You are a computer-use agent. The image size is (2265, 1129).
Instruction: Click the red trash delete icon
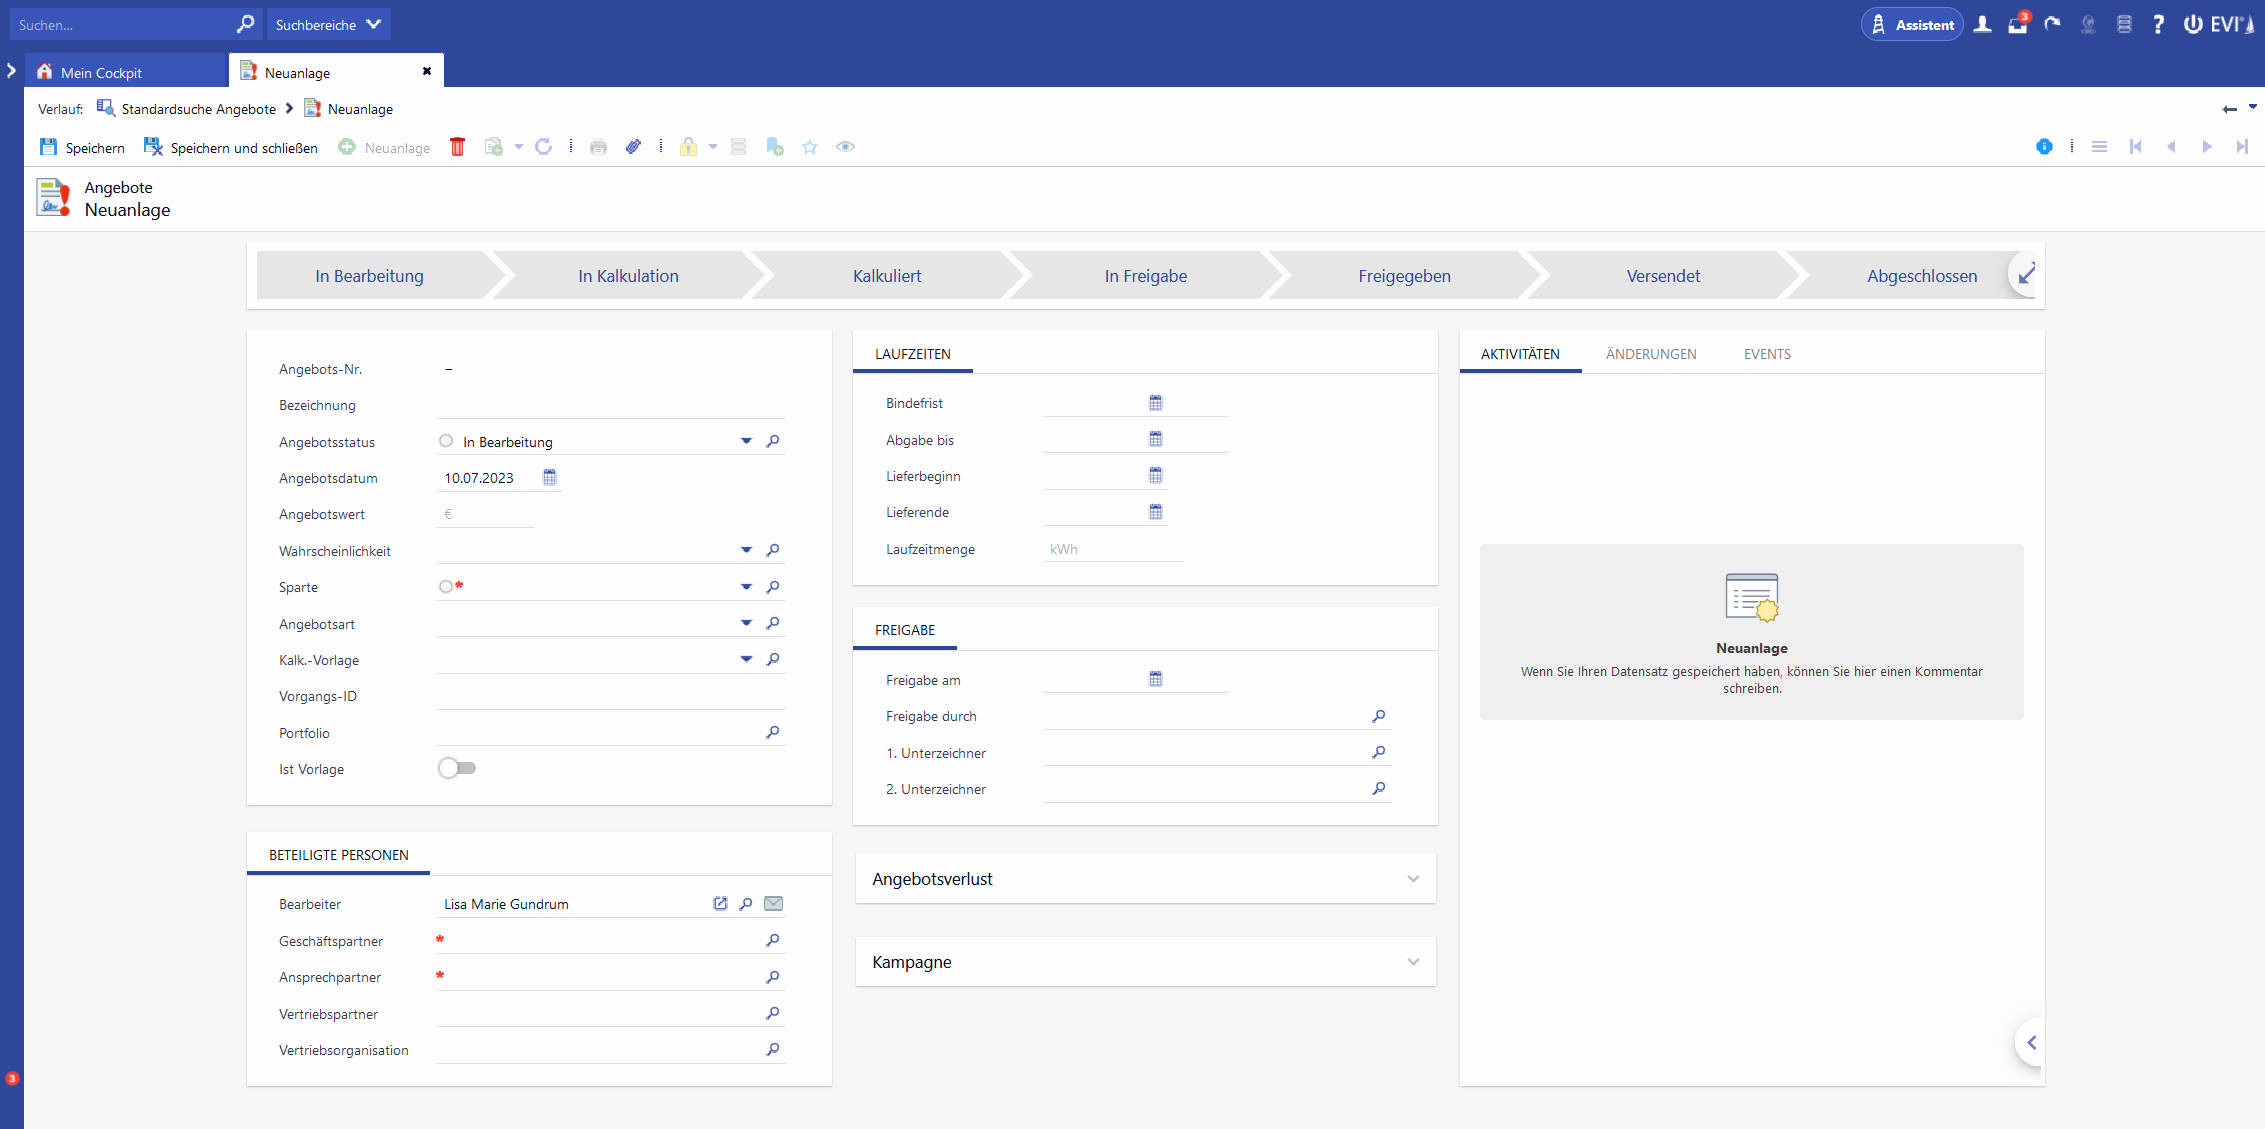(x=457, y=147)
